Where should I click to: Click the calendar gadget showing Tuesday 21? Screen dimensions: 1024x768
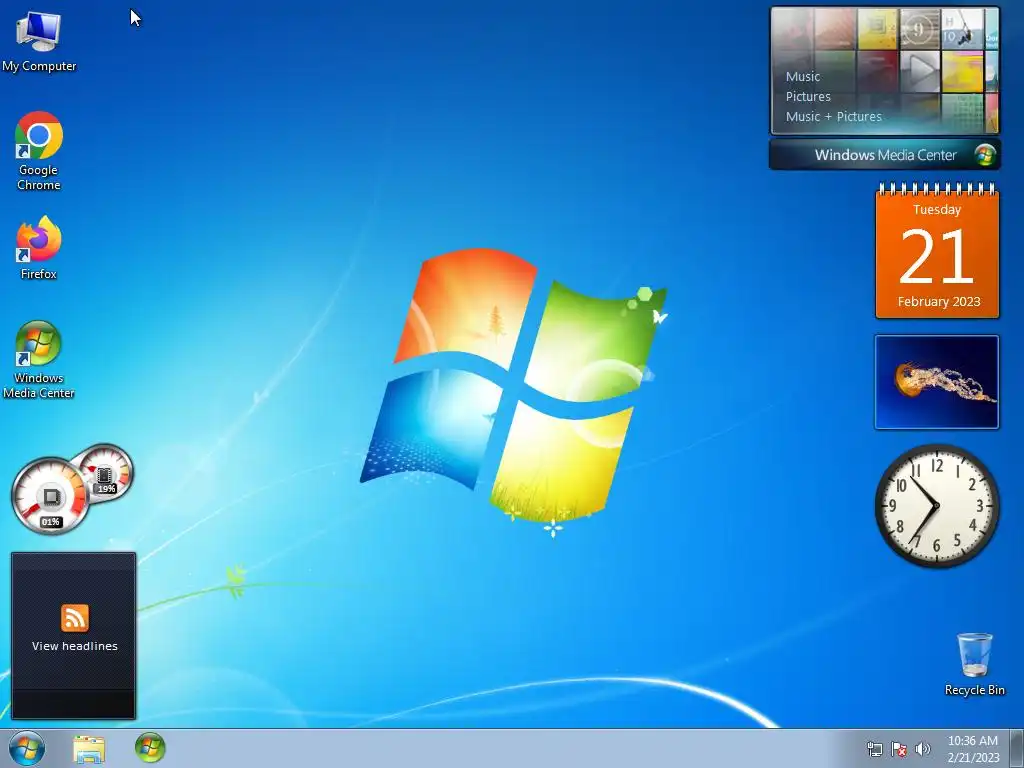(x=937, y=252)
